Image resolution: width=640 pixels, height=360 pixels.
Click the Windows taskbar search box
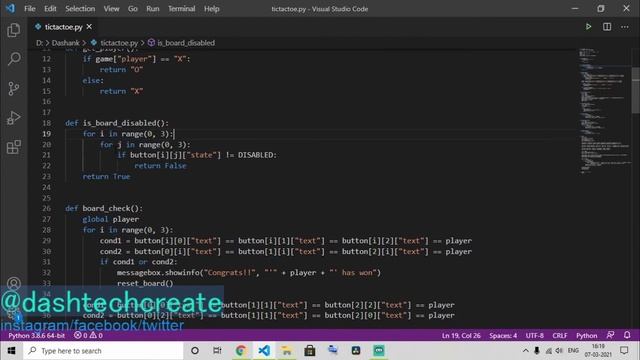[x=103, y=351]
